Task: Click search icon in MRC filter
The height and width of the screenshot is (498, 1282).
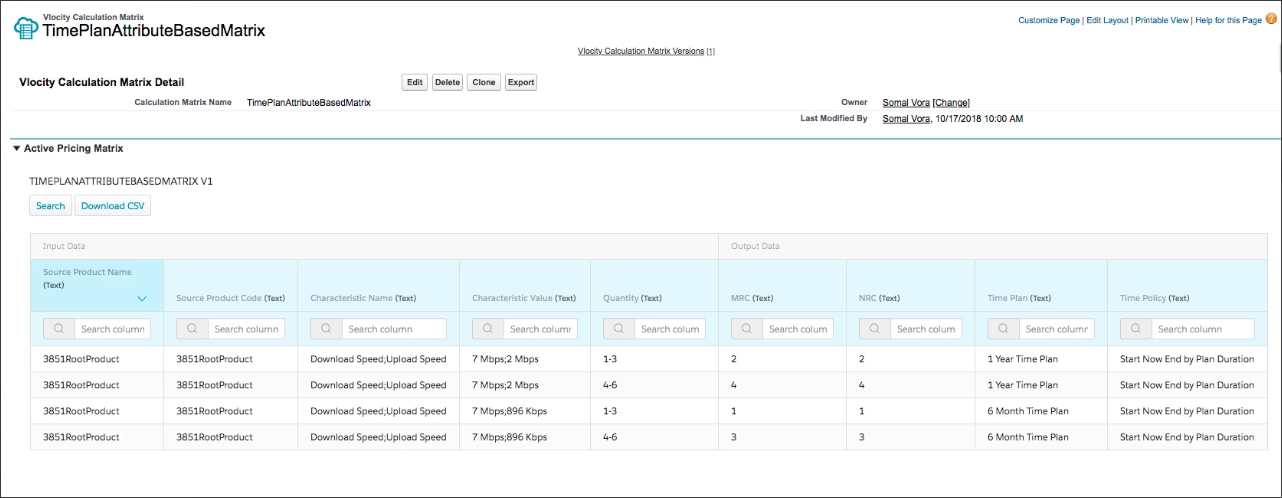Action: click(x=748, y=329)
